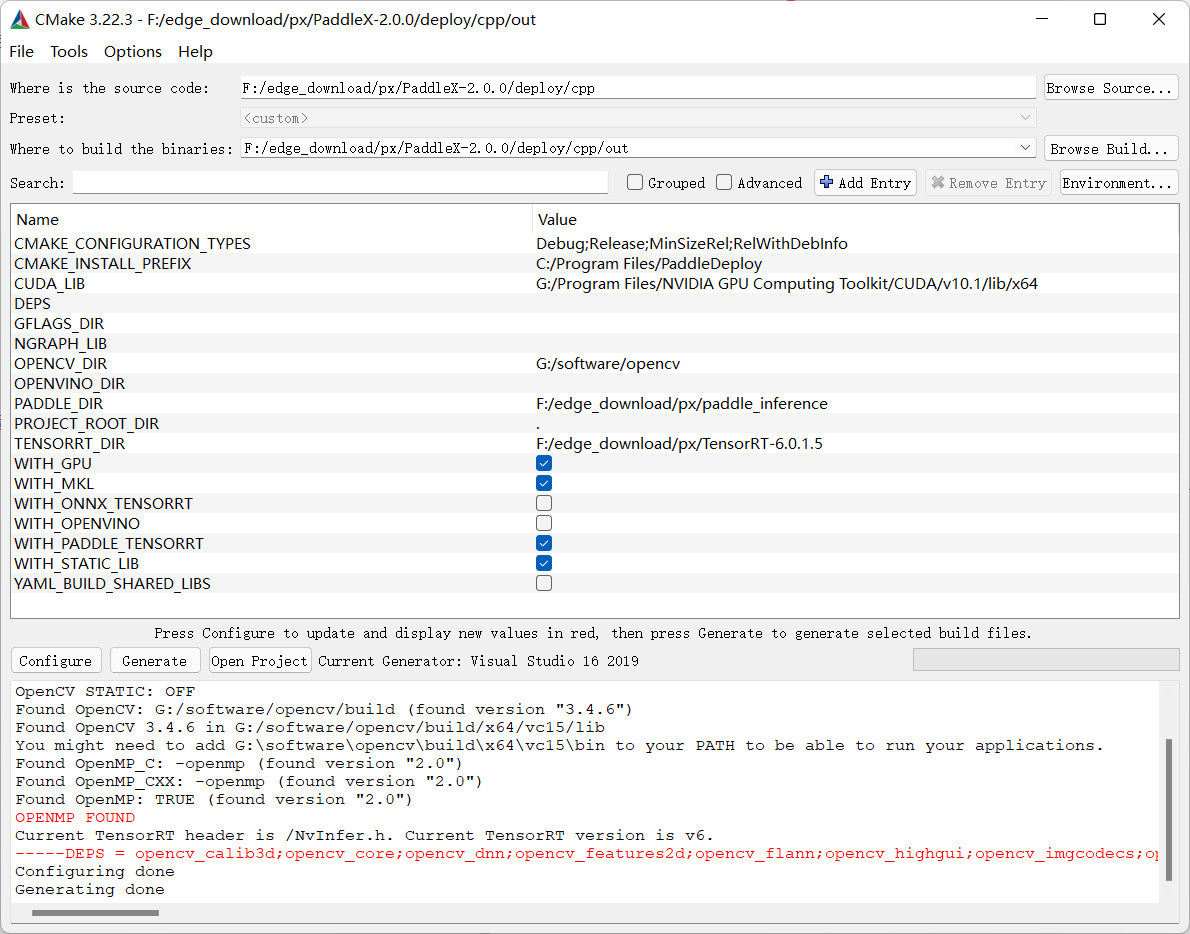Select the DEPS entry

click(x=33, y=303)
